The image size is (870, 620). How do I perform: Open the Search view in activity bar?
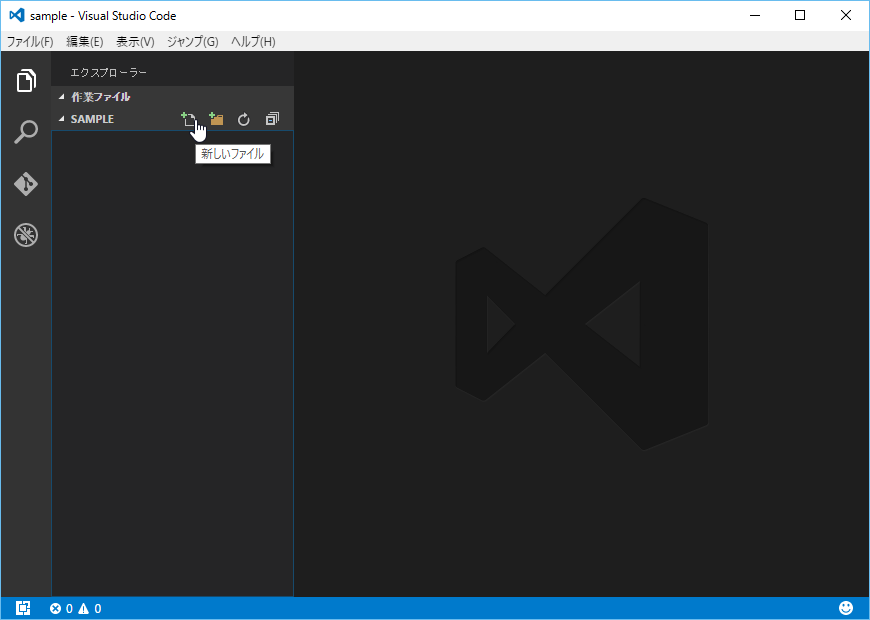[x=26, y=133]
